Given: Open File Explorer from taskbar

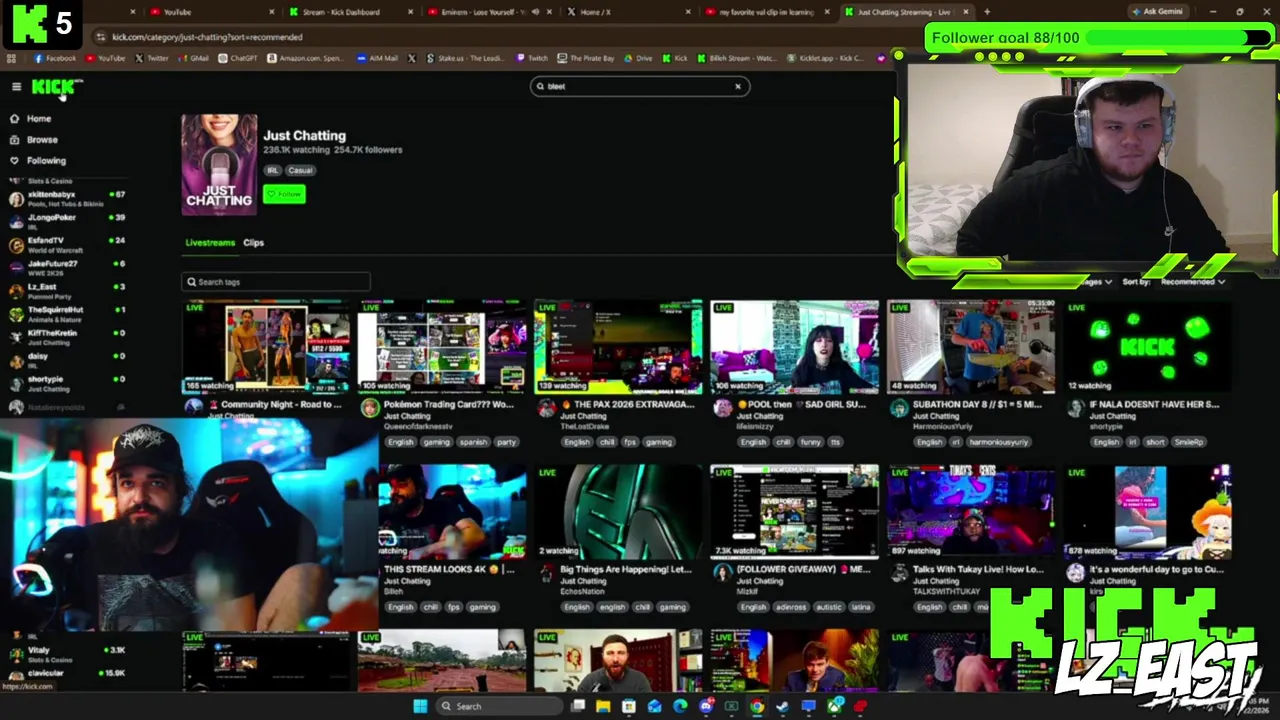Looking at the screenshot, I should (603, 706).
